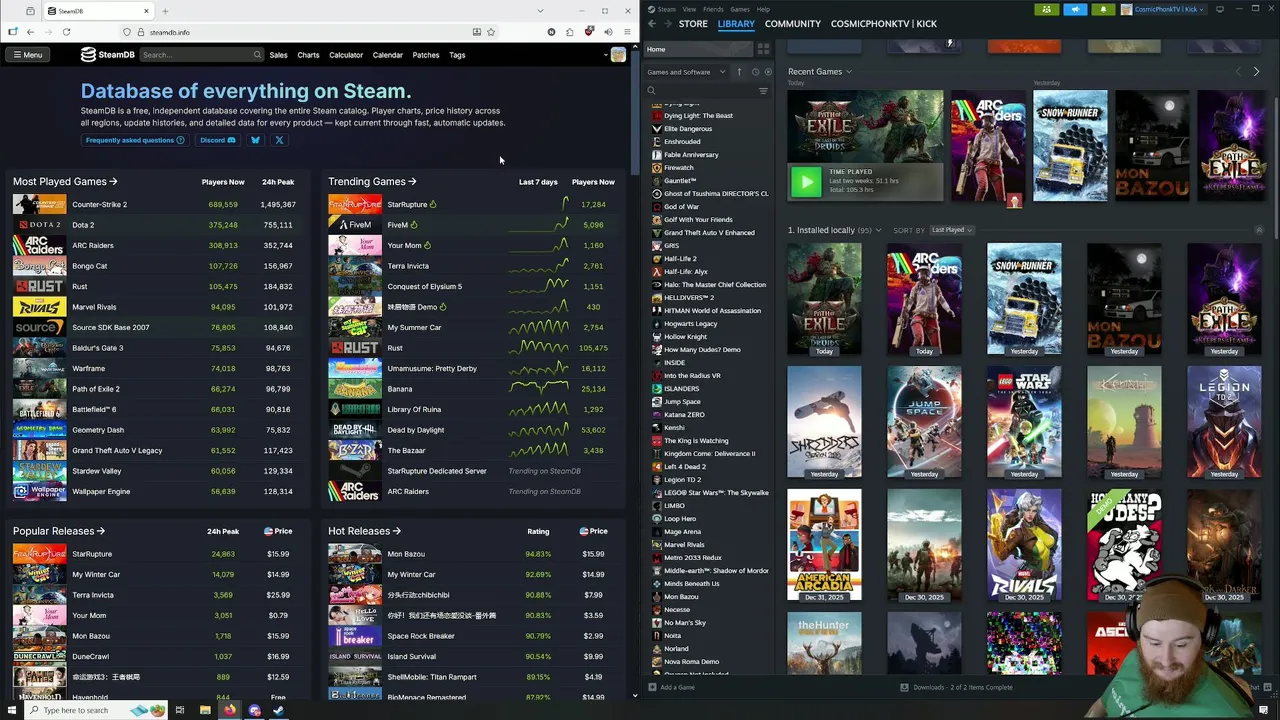
Task: Show next Recent Games with right arrow
Action: (x=1257, y=72)
